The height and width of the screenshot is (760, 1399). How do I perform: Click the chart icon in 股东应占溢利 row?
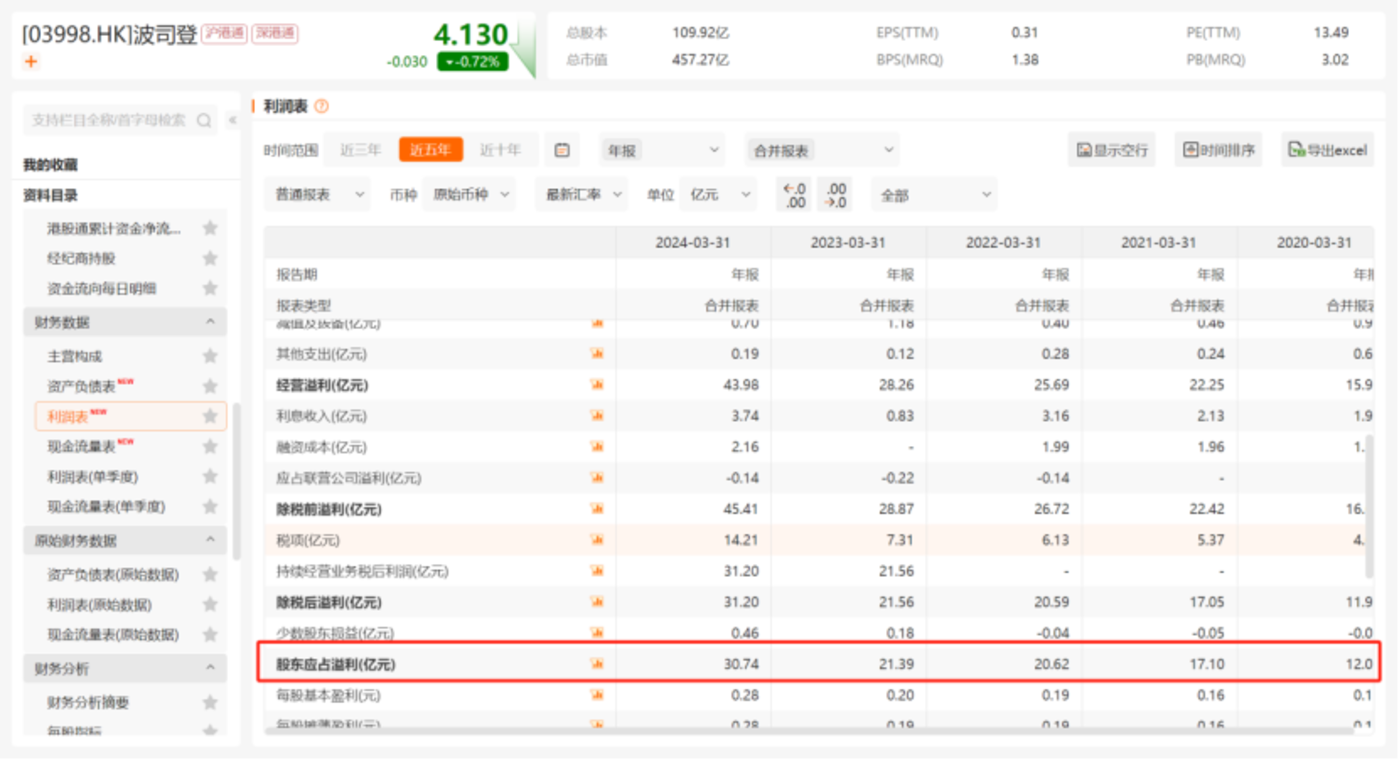coord(598,663)
